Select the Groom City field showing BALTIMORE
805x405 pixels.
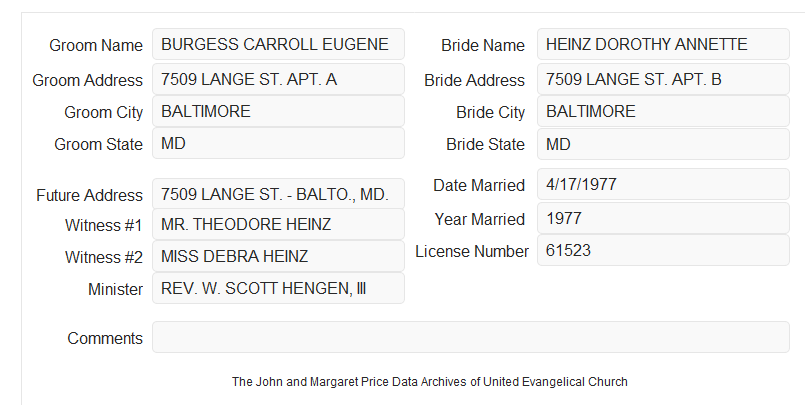(278, 111)
